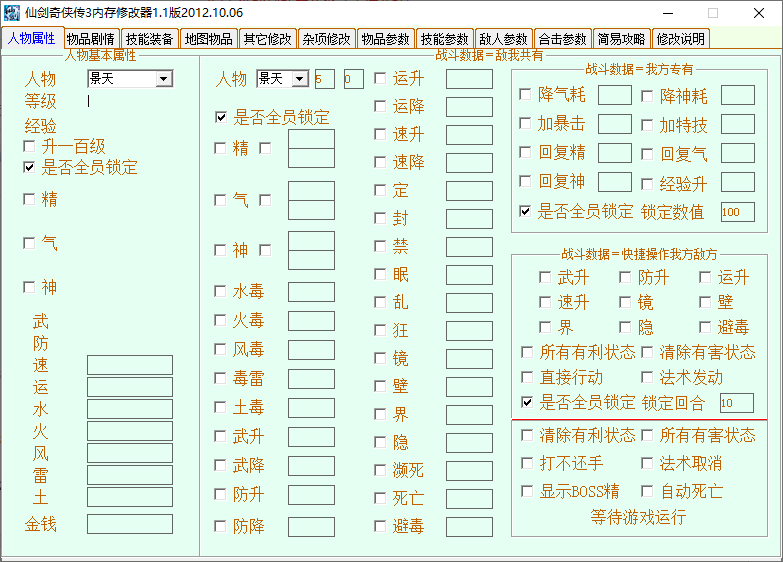This screenshot has width=783, height=562.
Task: Click the 锁定回合 field showing 10
Action: coord(737,403)
